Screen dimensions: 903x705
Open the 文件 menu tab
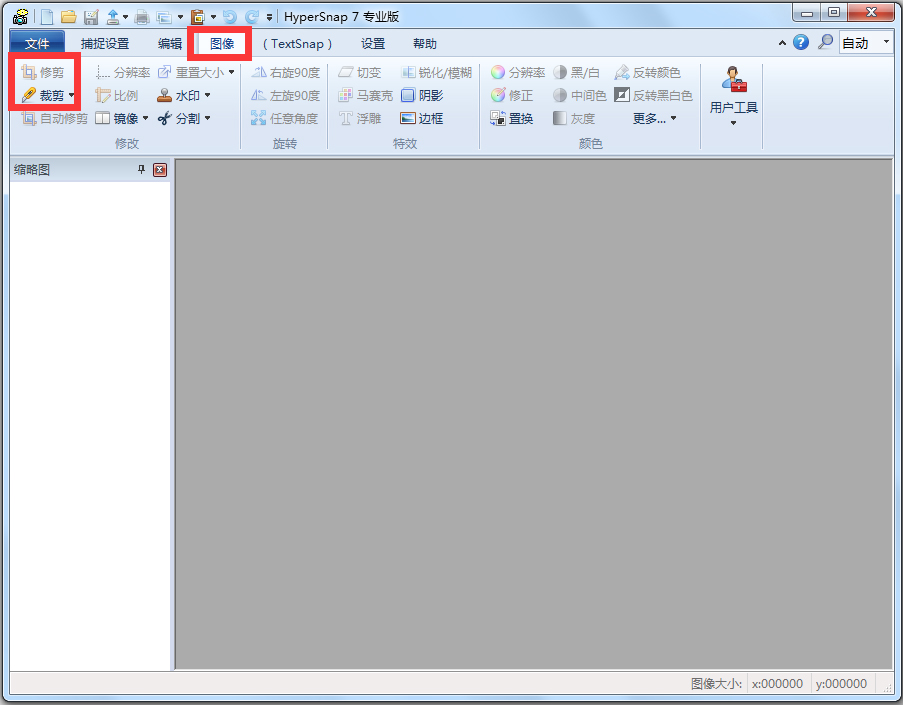click(x=37, y=44)
